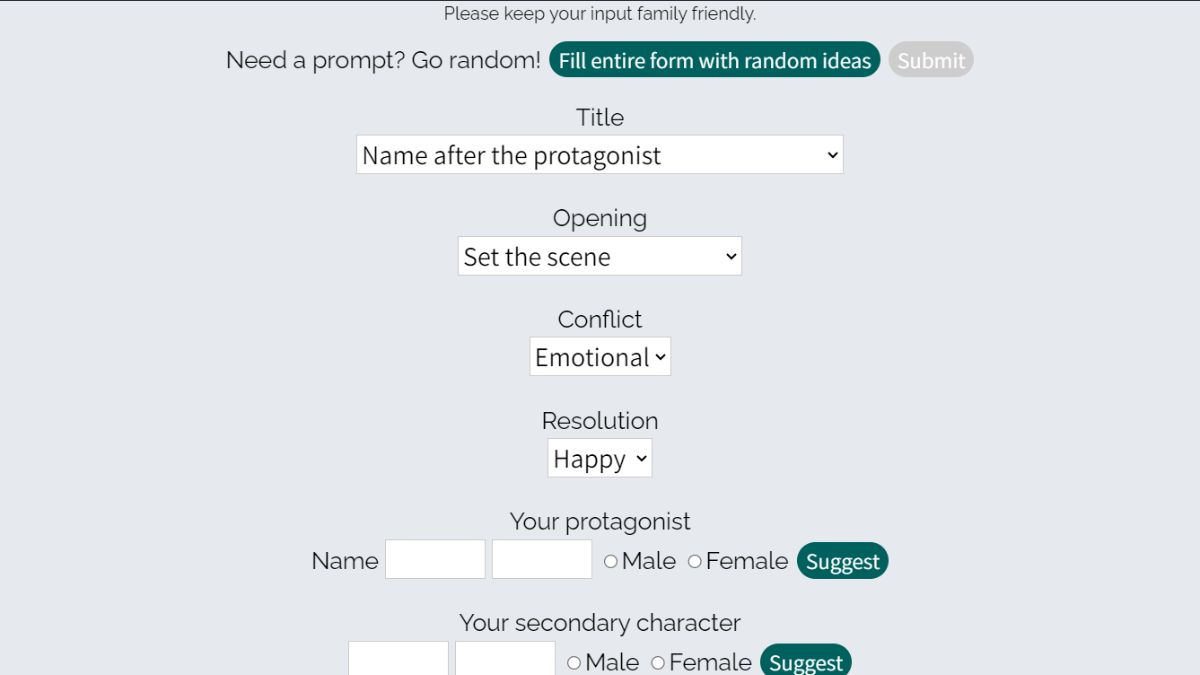Click Suggest for the secondary character
This screenshot has width=1200, height=675.
[x=806, y=662]
